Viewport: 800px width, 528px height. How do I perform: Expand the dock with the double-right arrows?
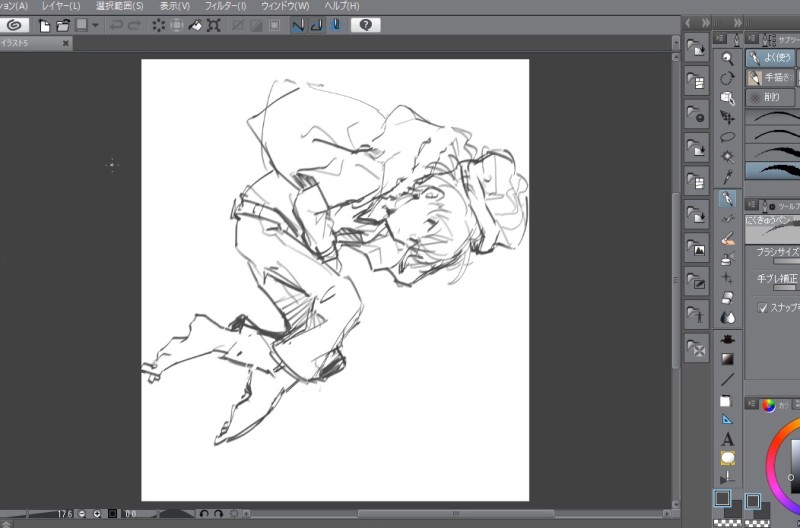tap(705, 22)
